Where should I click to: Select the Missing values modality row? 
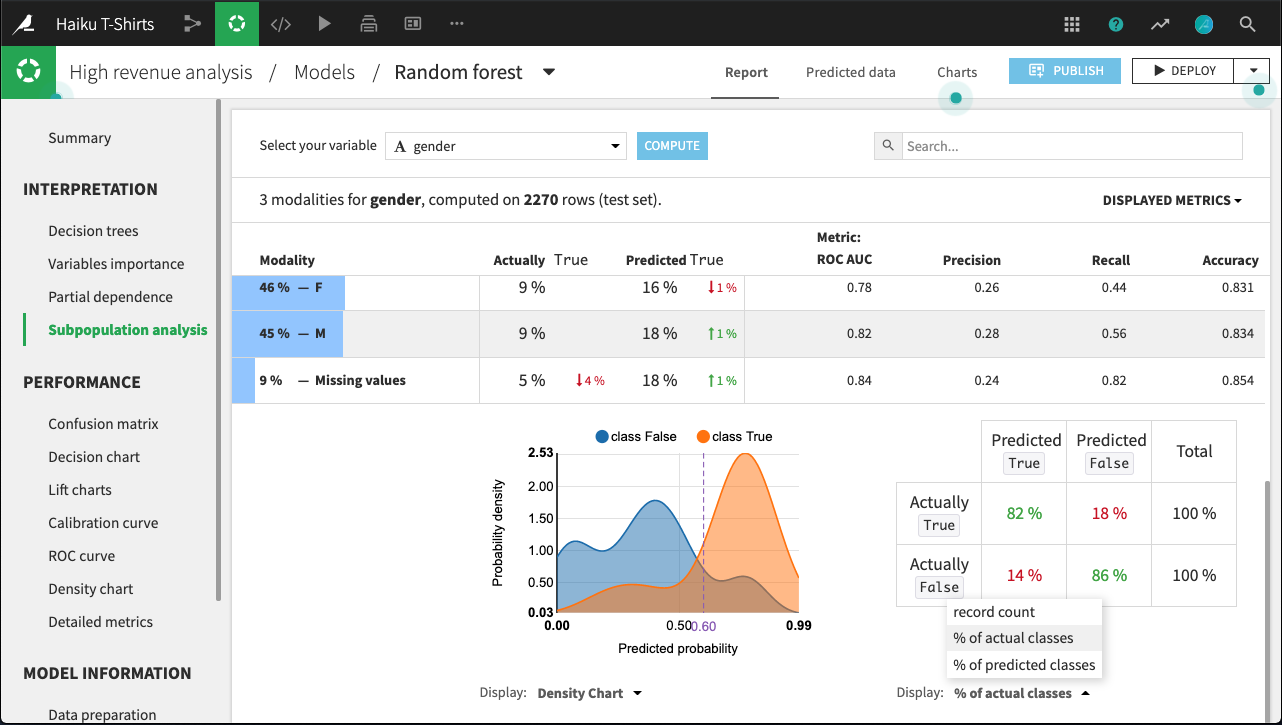point(748,381)
